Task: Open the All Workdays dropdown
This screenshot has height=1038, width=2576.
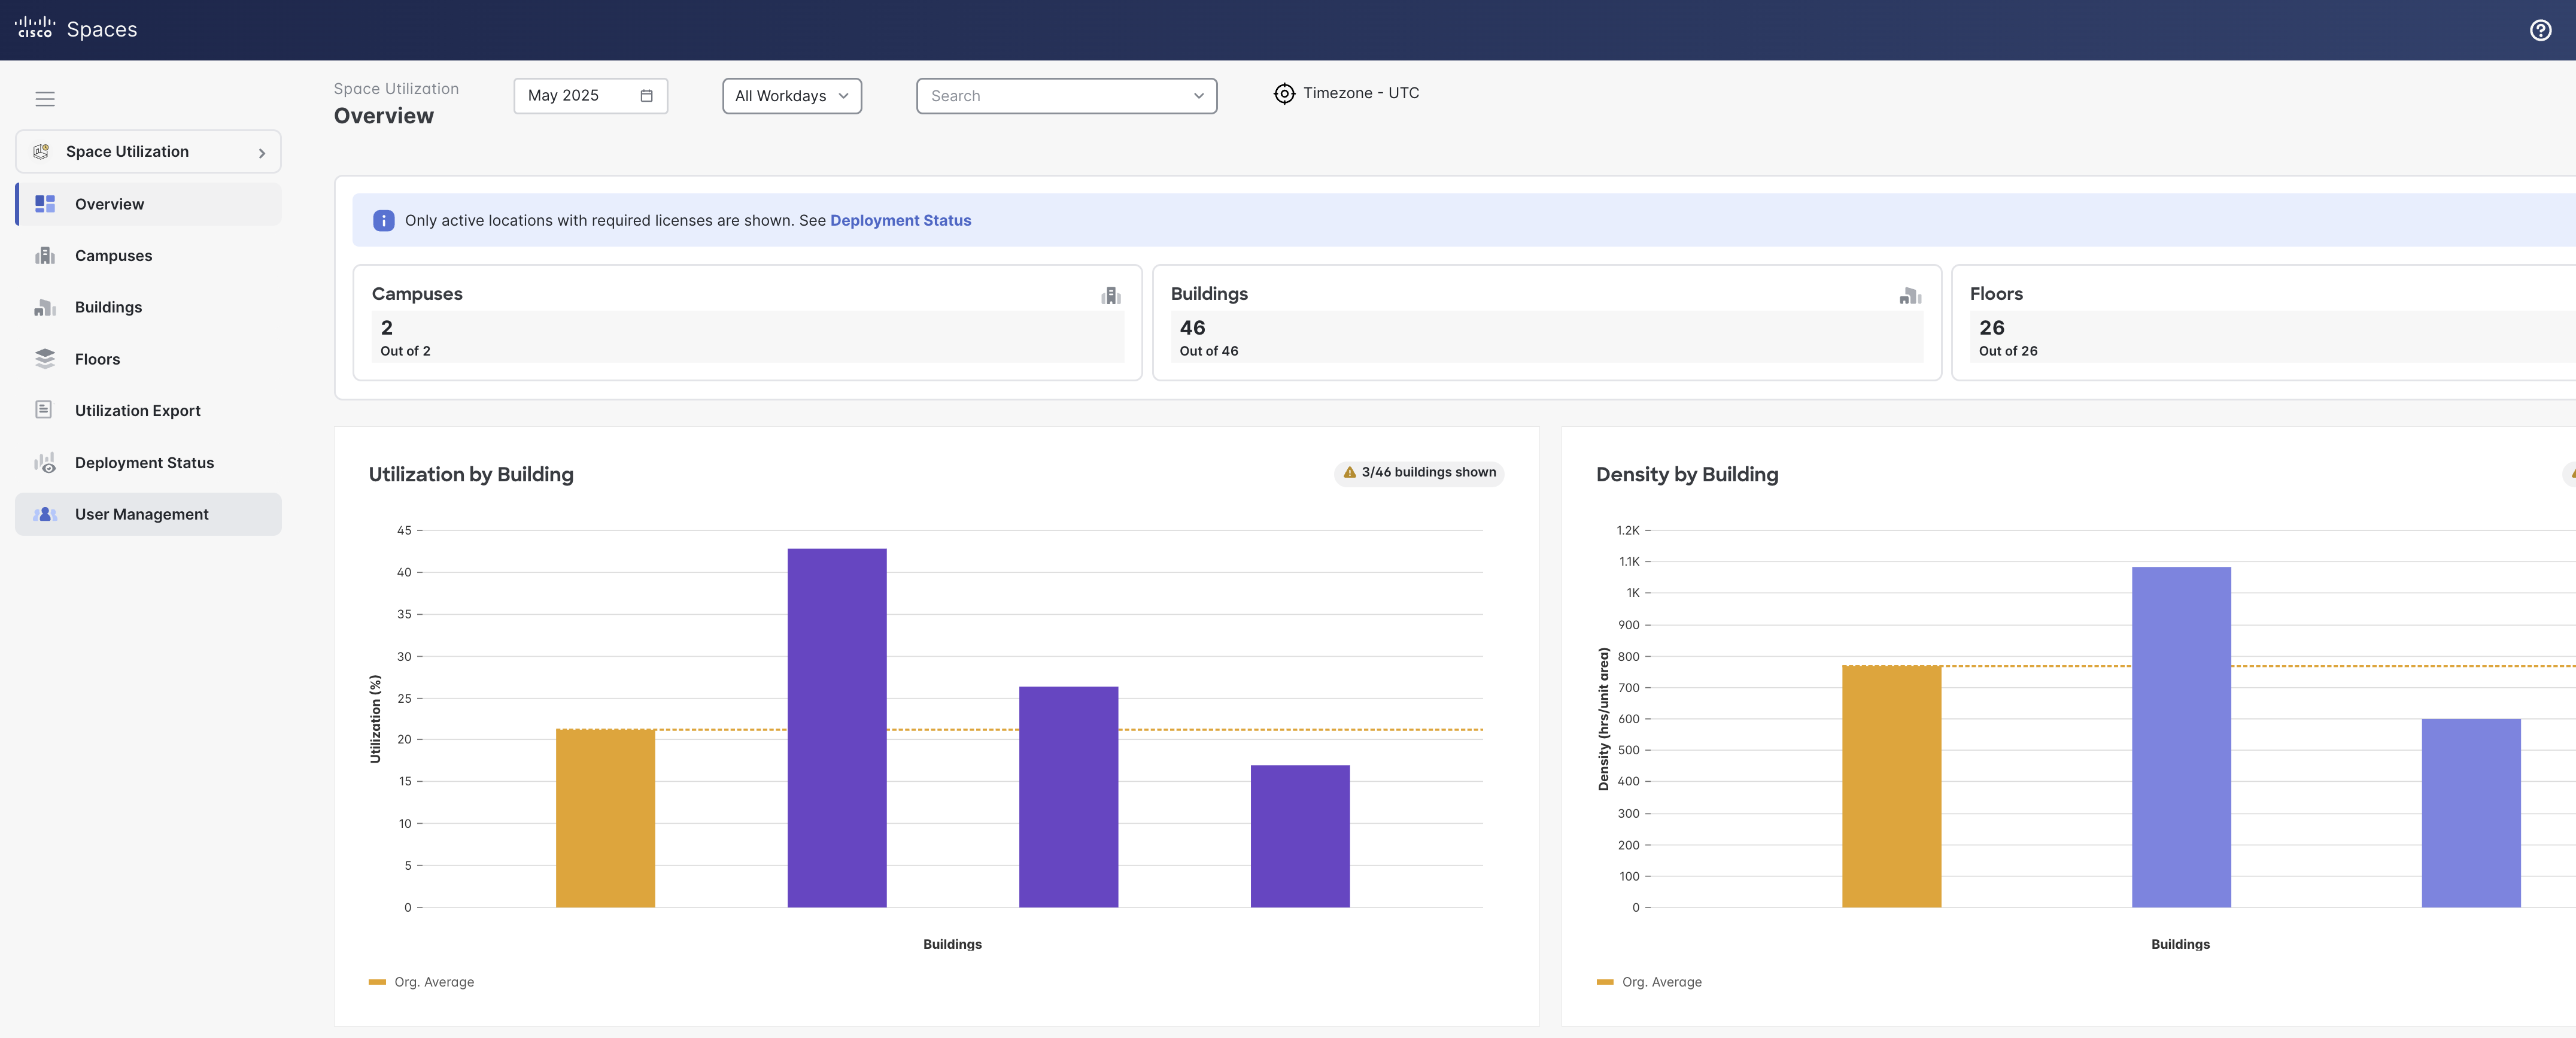Action: tap(791, 96)
